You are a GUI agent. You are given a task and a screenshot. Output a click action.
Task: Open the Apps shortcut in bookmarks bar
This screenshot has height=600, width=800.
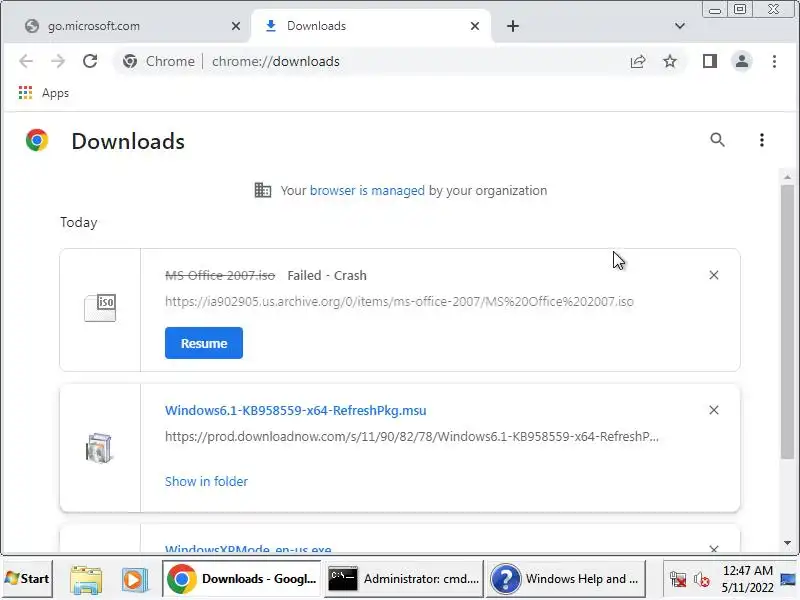(x=44, y=93)
